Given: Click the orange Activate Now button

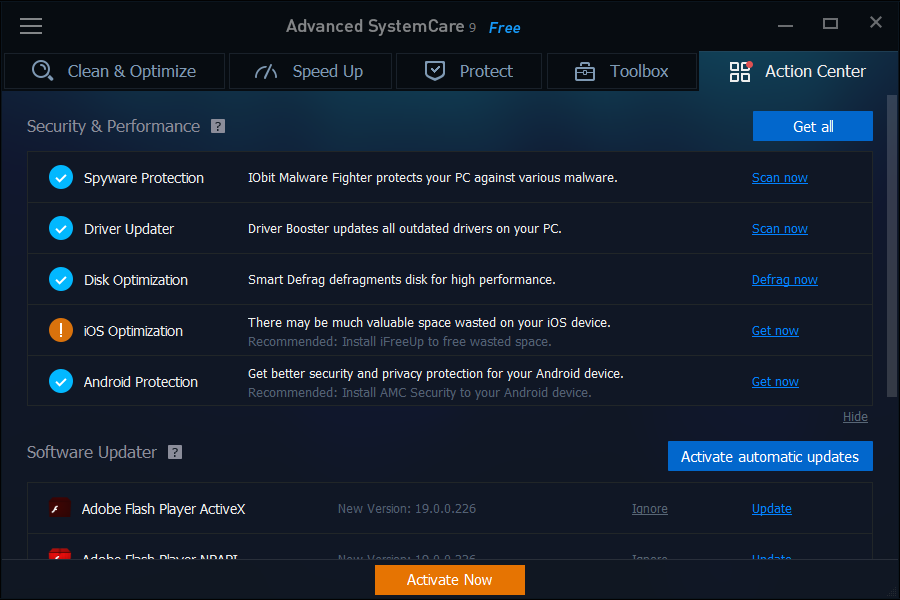Looking at the screenshot, I should (x=450, y=580).
